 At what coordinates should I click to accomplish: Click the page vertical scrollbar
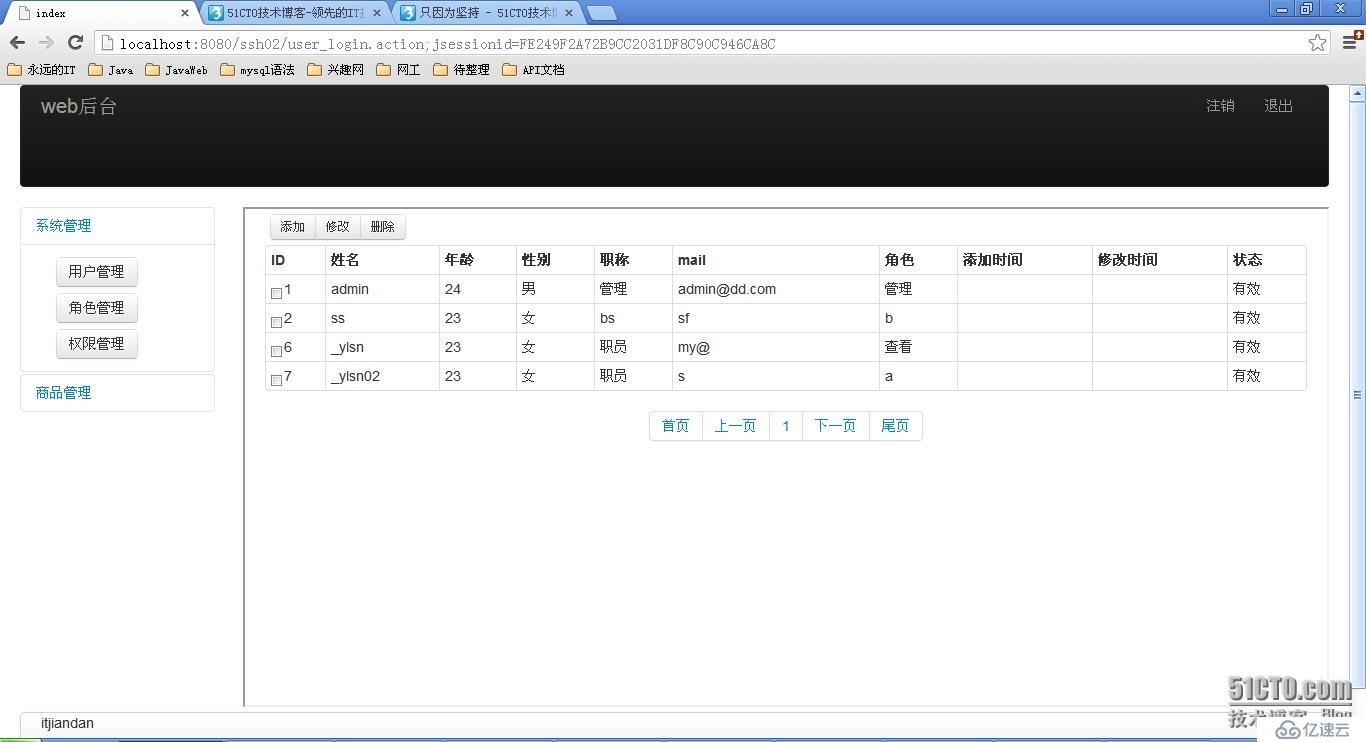(x=1357, y=395)
